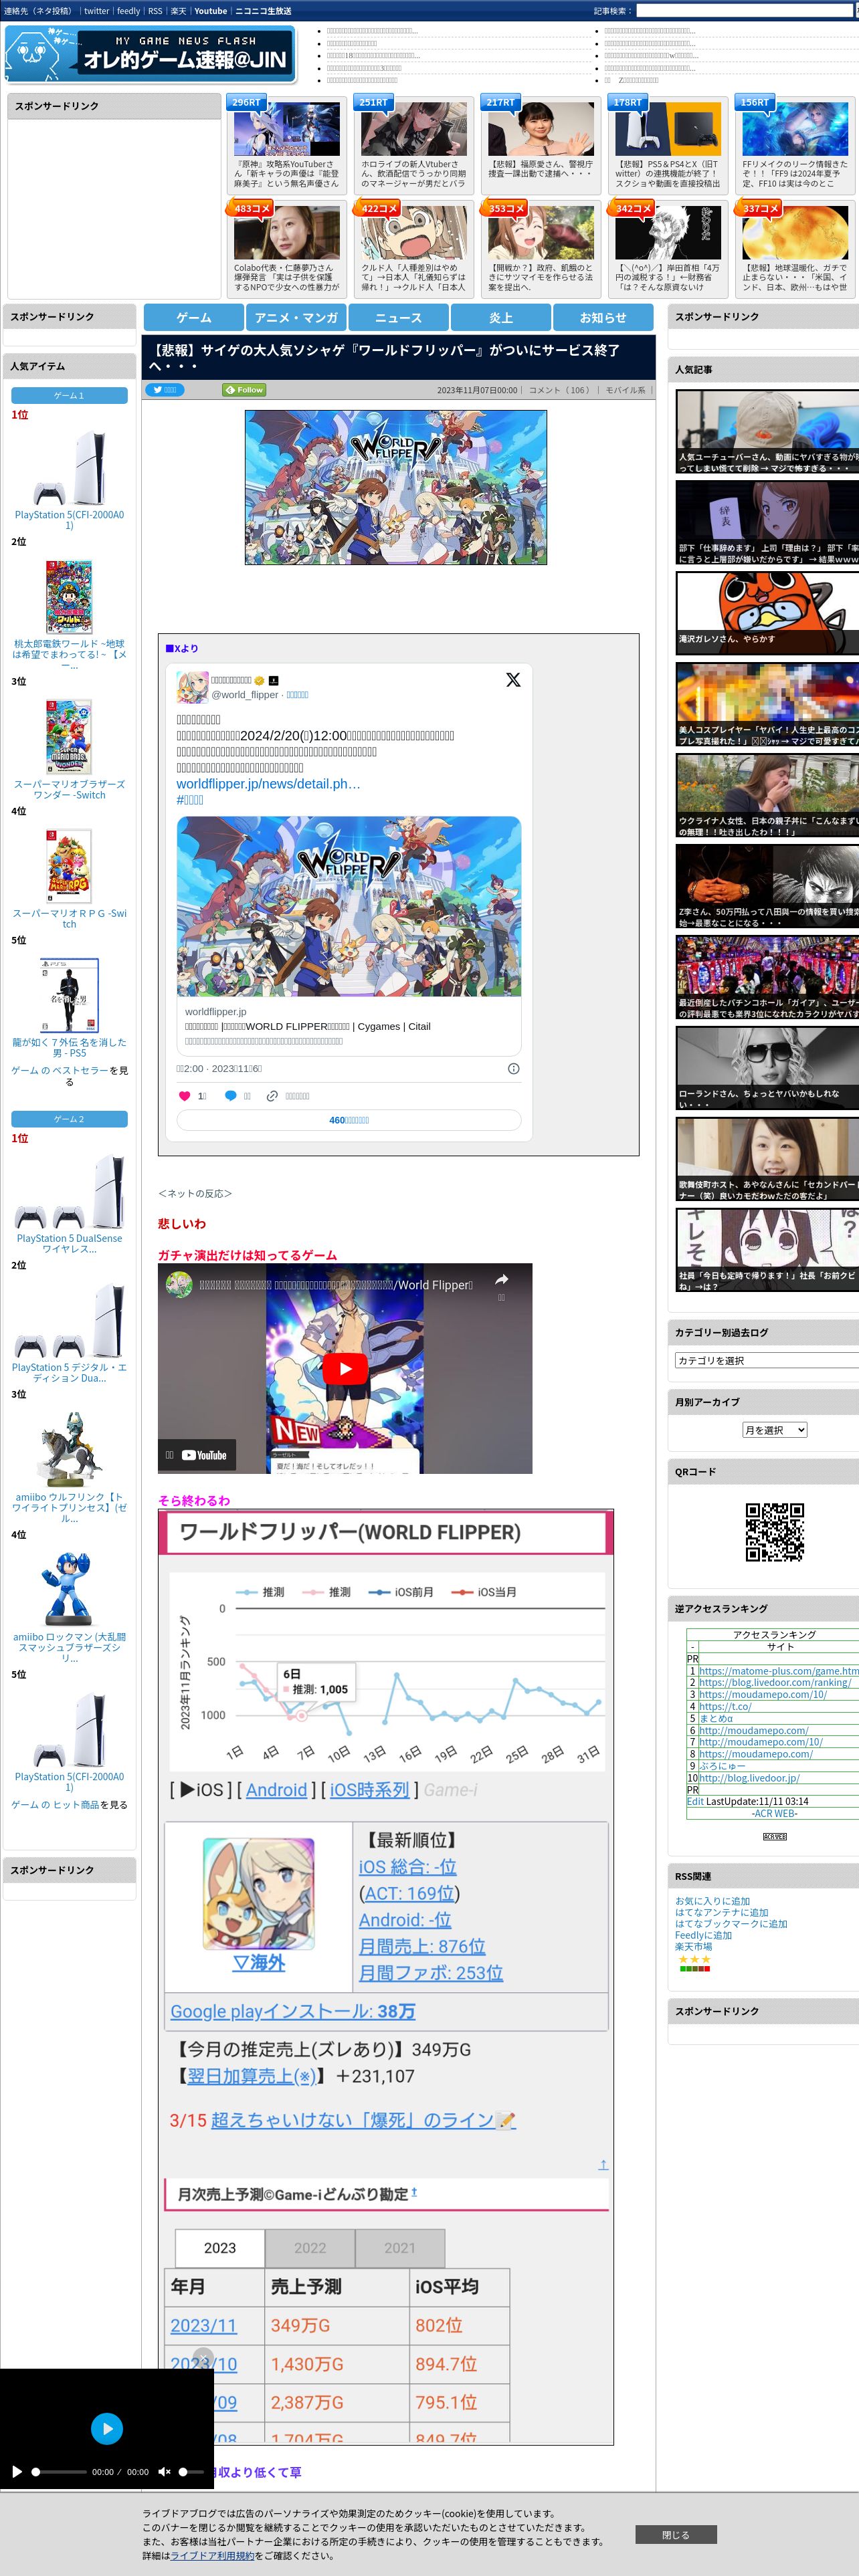This screenshot has width=859, height=2576.
Task: Toggle the iOS当月 legend series
Action: pyautogui.click(x=484, y=1592)
